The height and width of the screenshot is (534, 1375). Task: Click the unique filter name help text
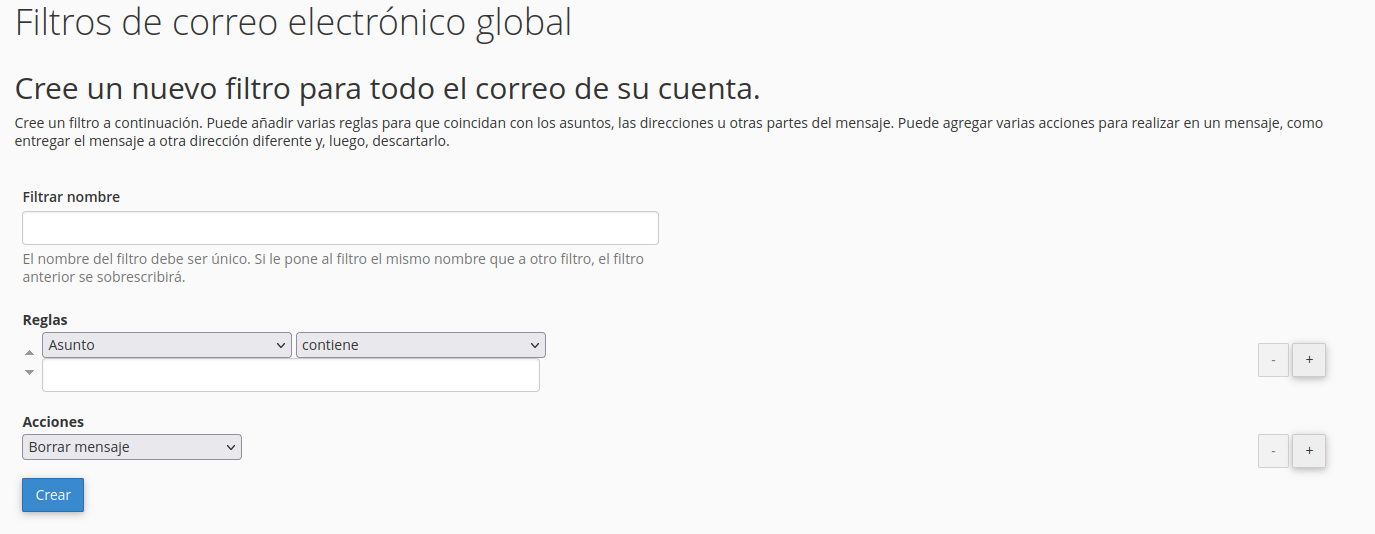[332, 268]
